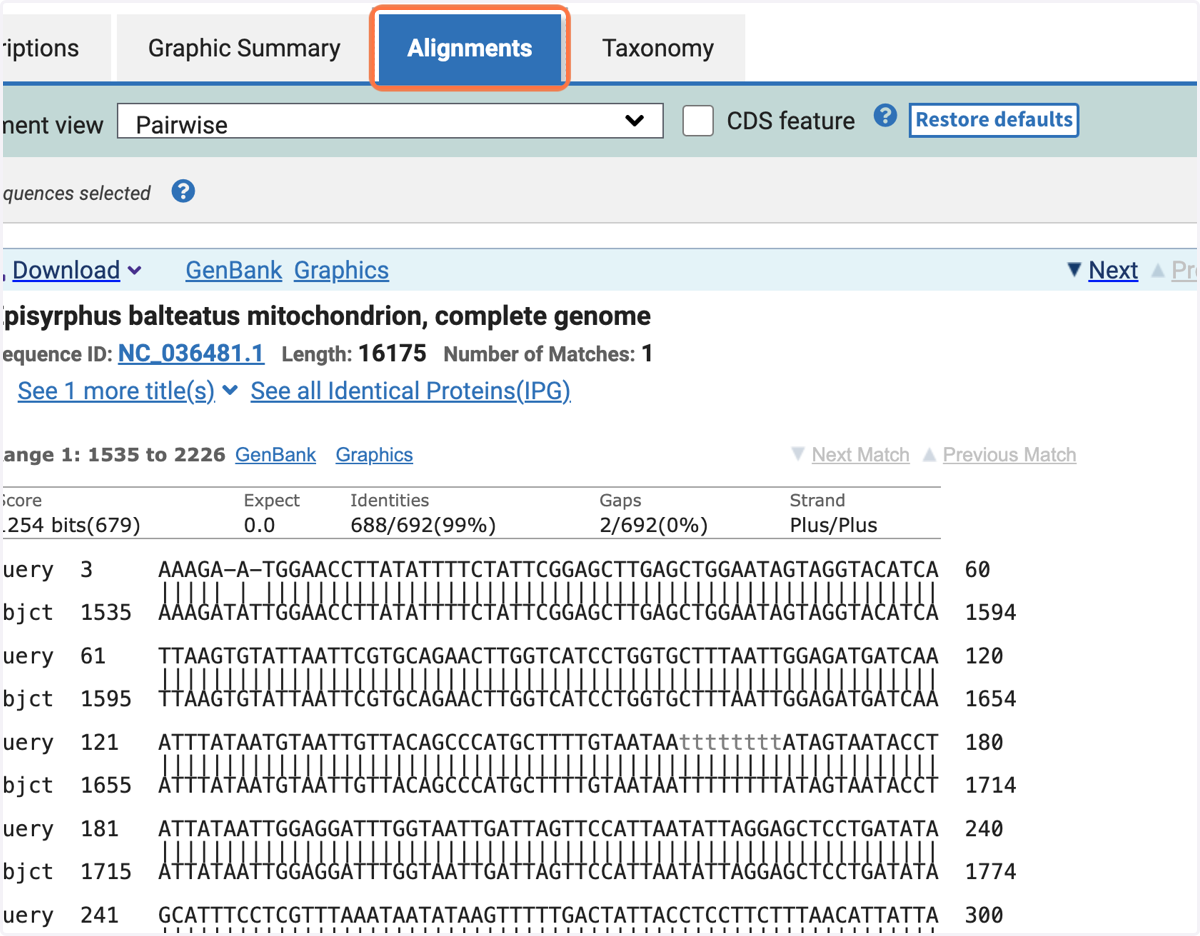Click Range 1: 1535 to 2226 label
The width and height of the screenshot is (1200, 936).
click(x=114, y=455)
